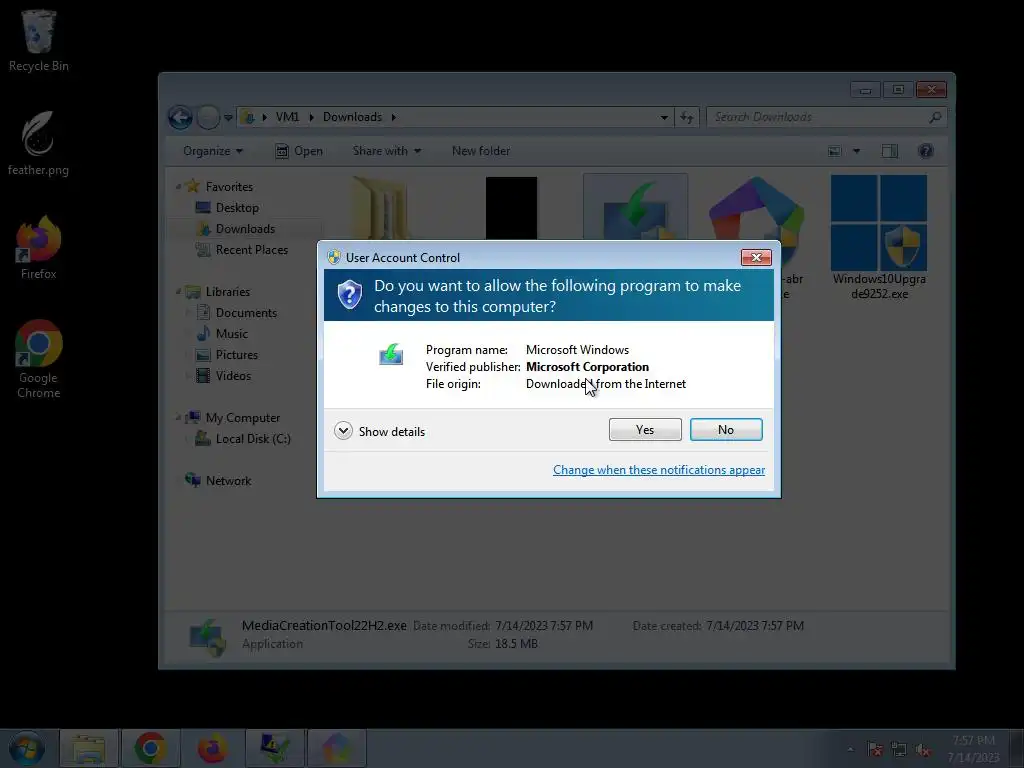The image size is (1024, 768).
Task: Collapse the Favorites tree group
Action: pos(178,186)
